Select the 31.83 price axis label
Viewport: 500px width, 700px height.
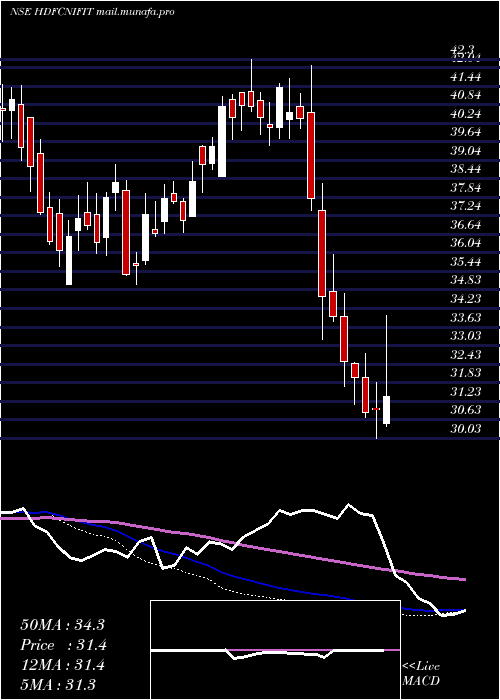tap(465, 374)
